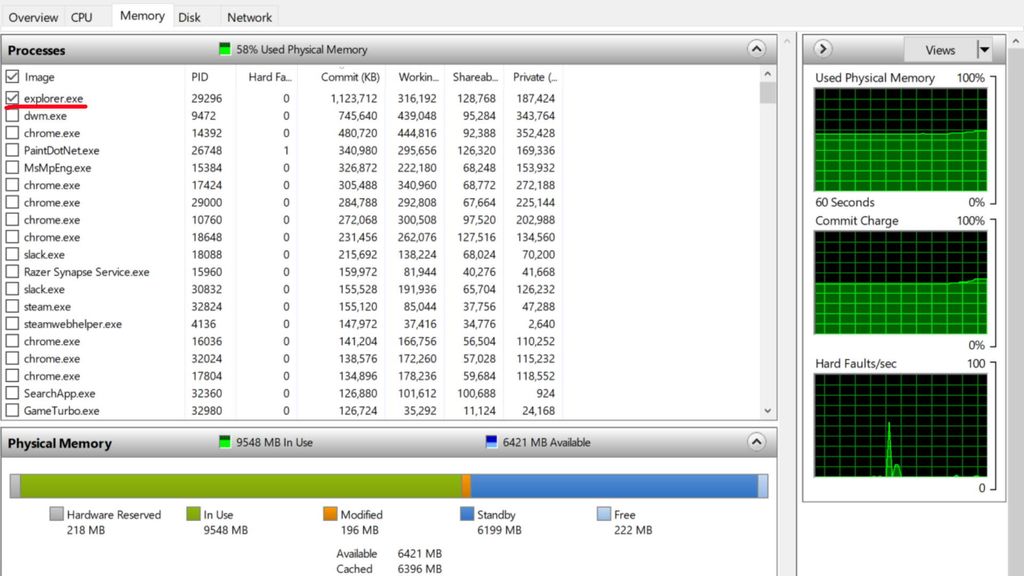Uncheck the Image header checkbox
The width and height of the screenshot is (1024, 576).
14,77
